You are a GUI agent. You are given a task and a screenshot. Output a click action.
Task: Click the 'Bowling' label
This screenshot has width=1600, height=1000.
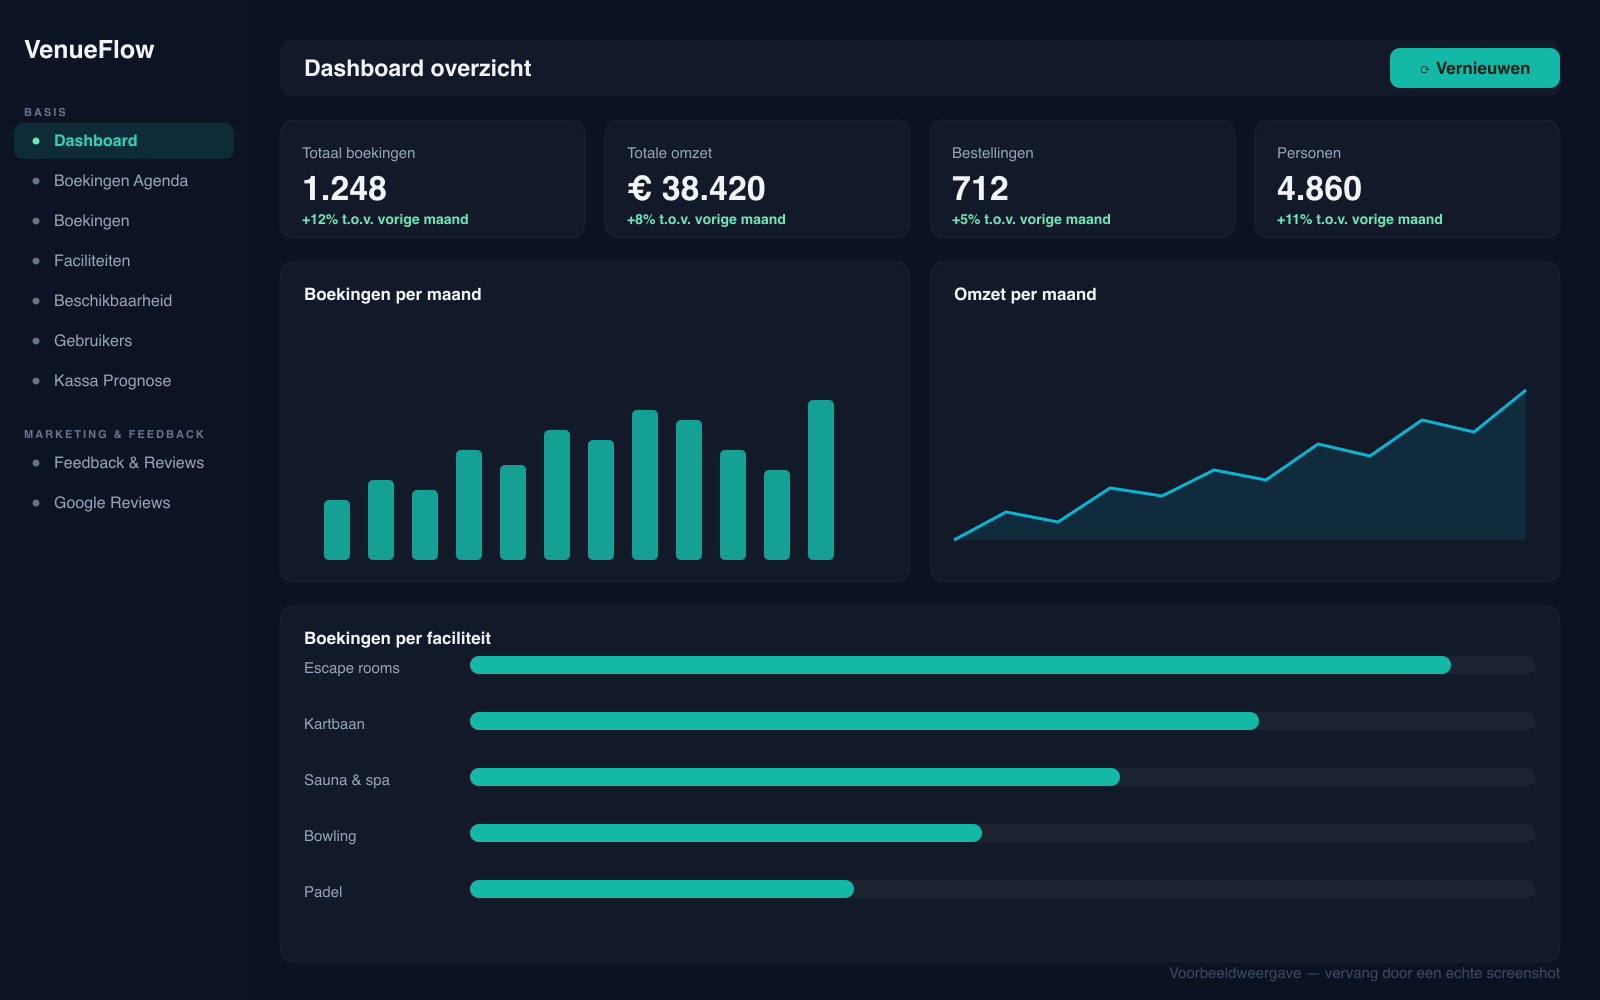click(330, 836)
